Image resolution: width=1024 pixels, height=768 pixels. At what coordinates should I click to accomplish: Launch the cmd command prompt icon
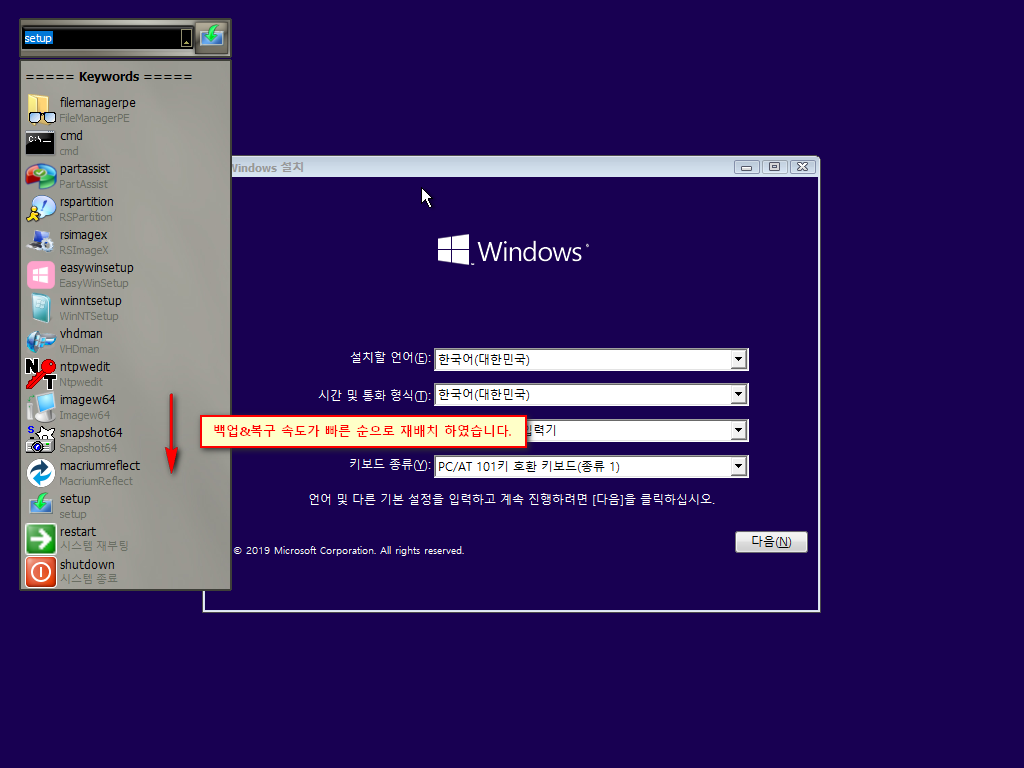[40, 142]
